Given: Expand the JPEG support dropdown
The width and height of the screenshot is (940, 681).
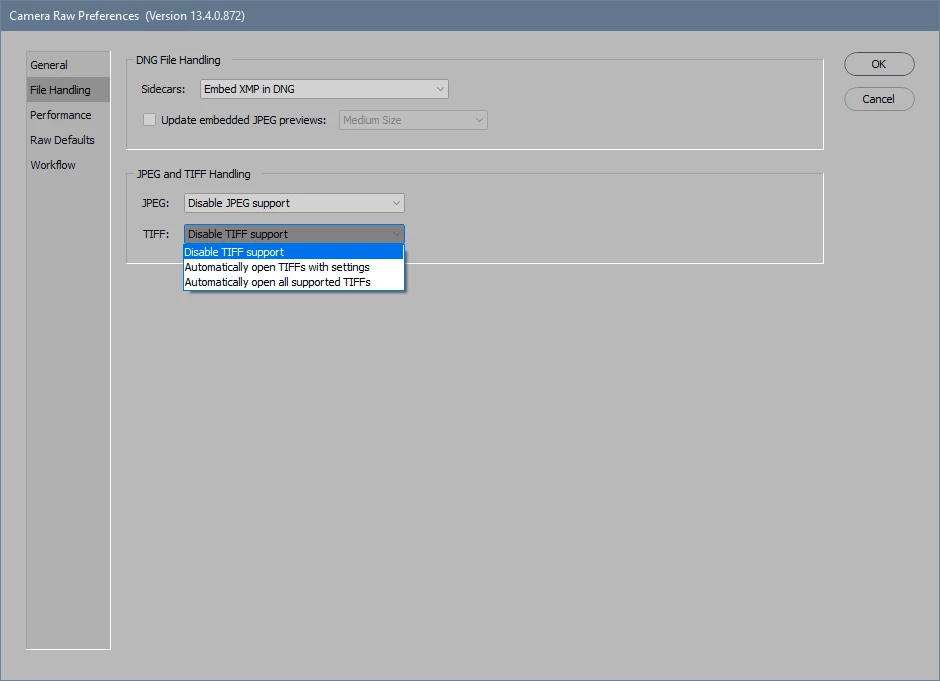Looking at the screenshot, I should [294, 203].
